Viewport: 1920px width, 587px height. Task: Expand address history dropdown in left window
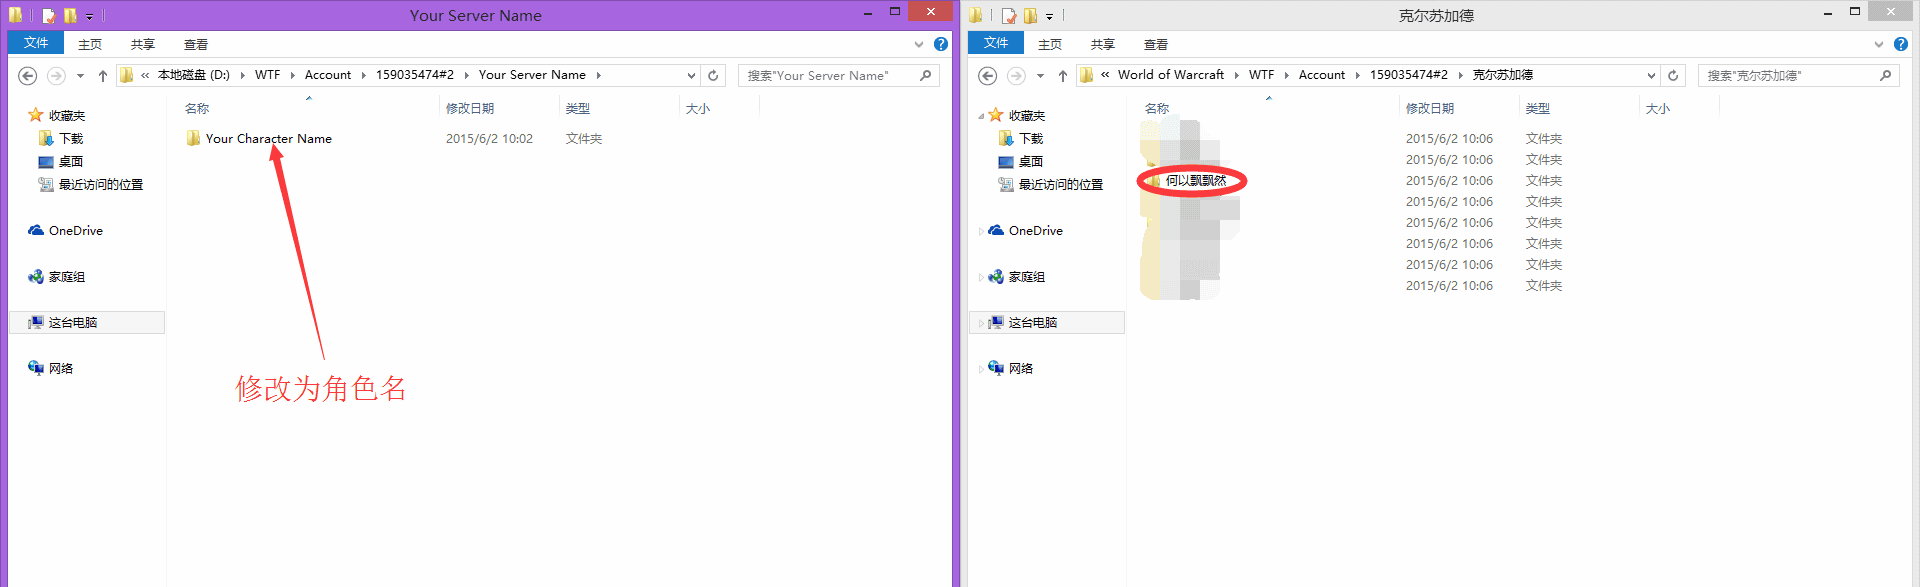pyautogui.click(x=691, y=76)
